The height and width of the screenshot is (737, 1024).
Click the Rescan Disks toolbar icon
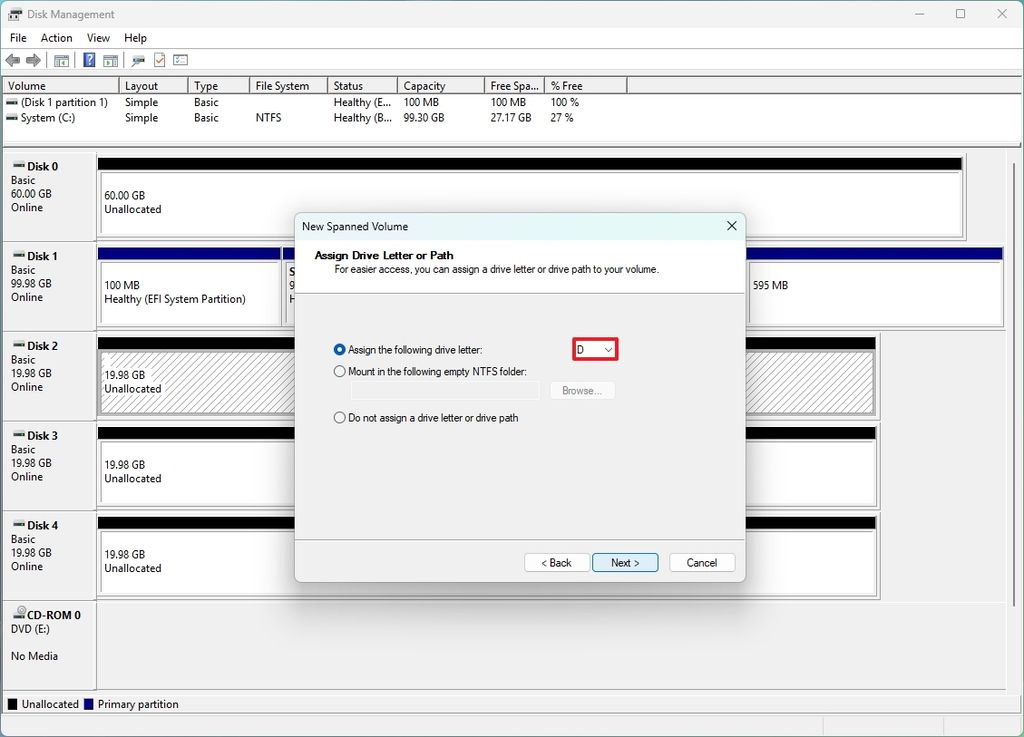click(138, 61)
